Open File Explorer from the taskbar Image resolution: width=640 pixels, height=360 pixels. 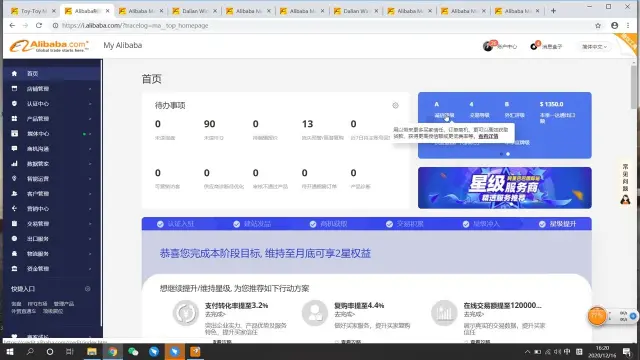pos(91,351)
